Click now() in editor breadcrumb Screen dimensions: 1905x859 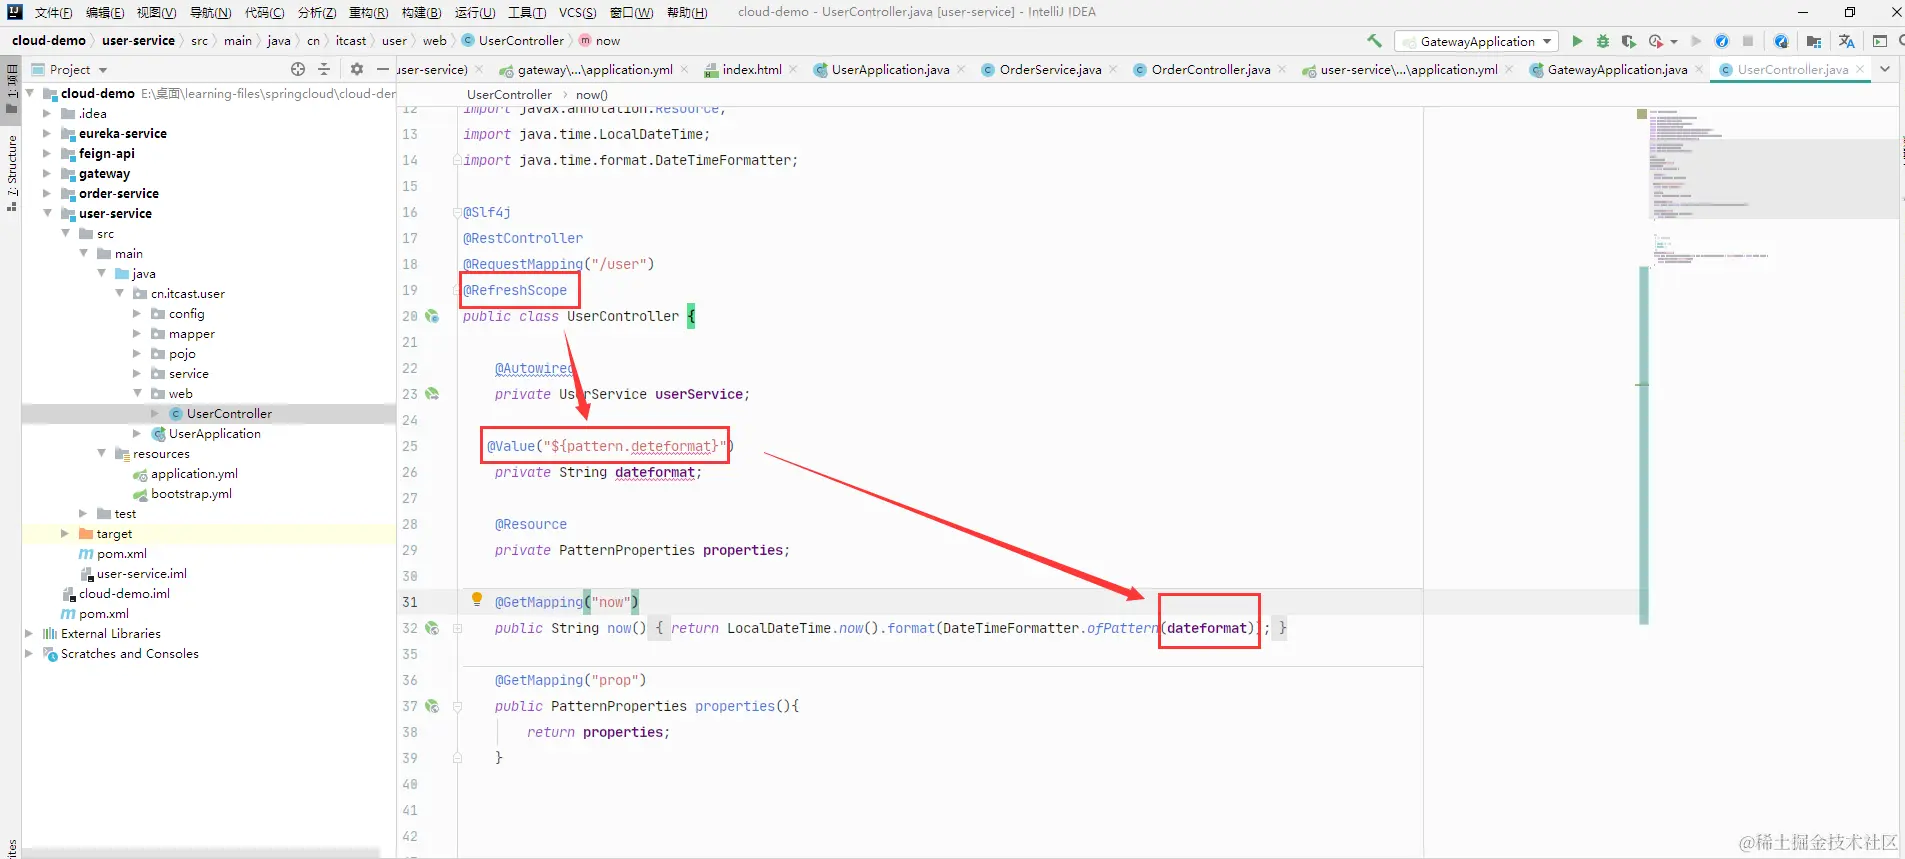pos(592,95)
